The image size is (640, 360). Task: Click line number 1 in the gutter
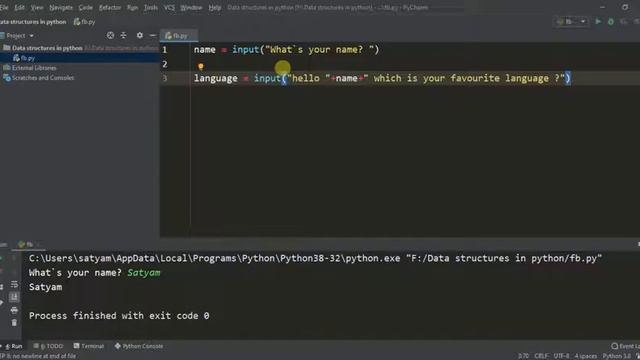tap(164, 50)
